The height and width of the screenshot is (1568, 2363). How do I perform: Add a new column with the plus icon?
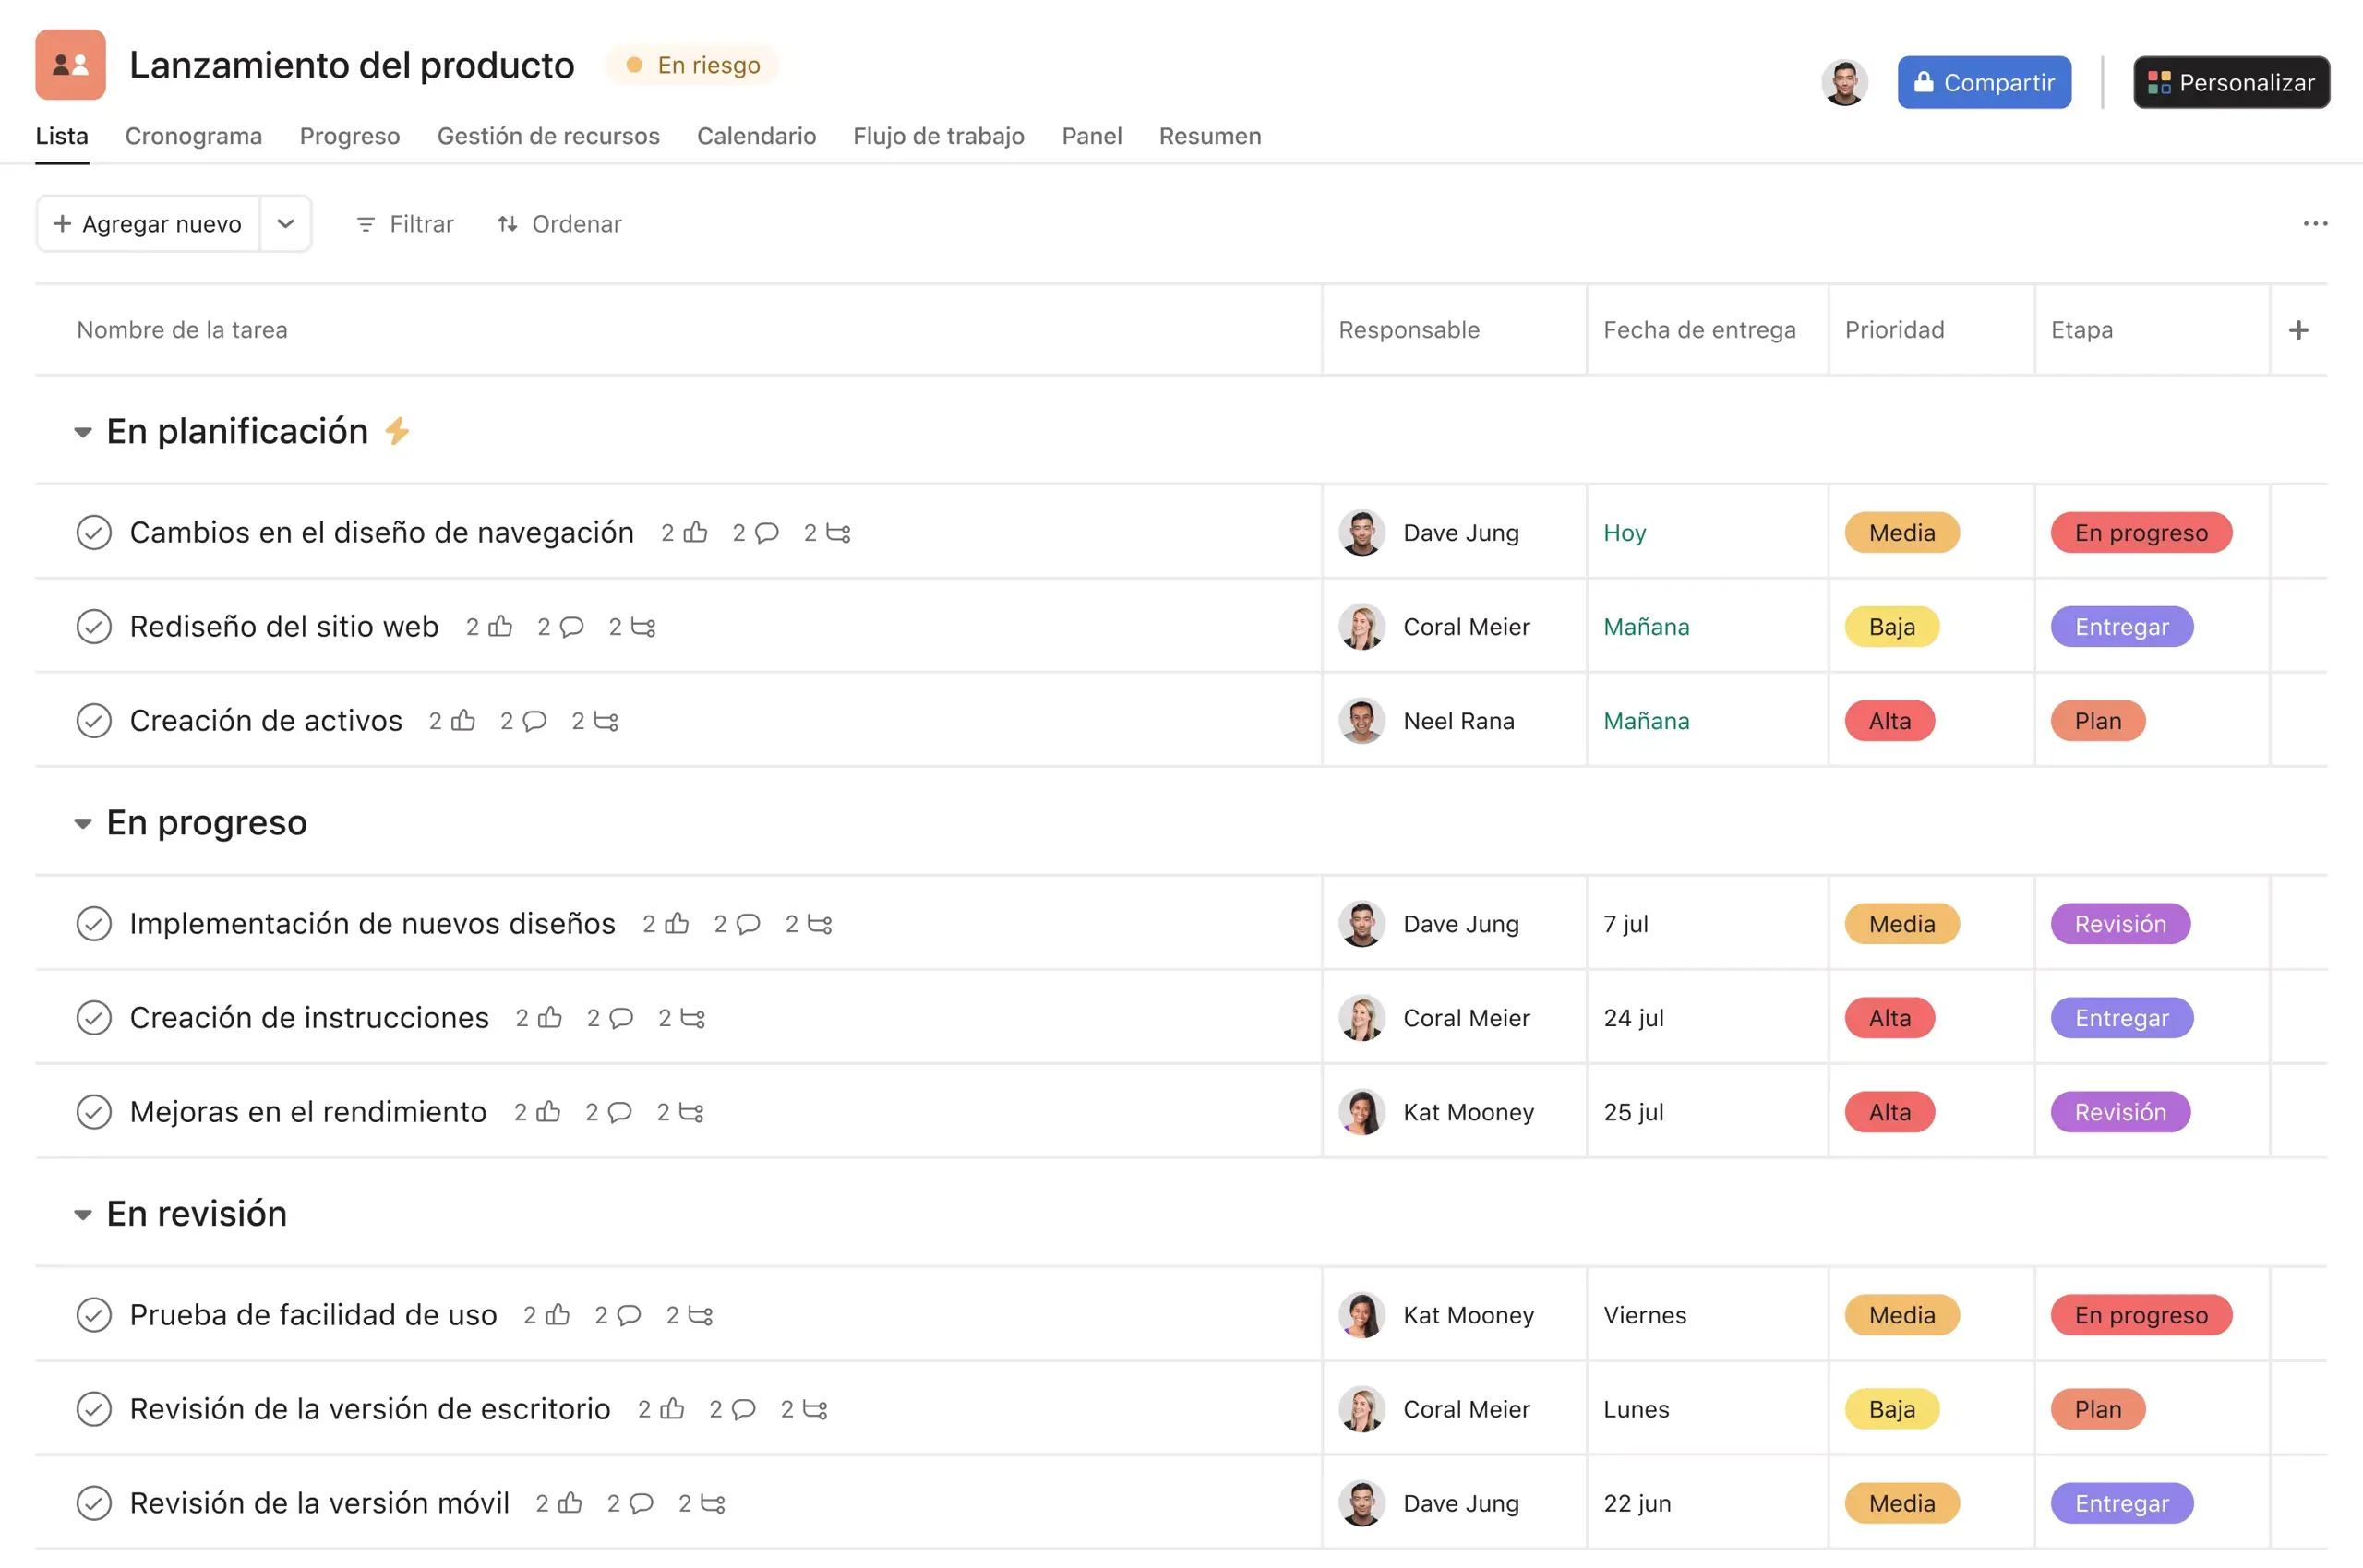click(x=2300, y=329)
